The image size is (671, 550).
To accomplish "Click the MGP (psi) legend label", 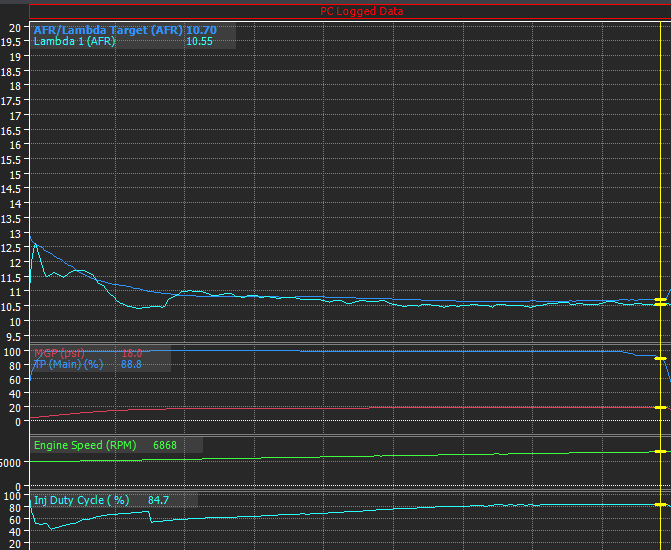I will [59, 354].
